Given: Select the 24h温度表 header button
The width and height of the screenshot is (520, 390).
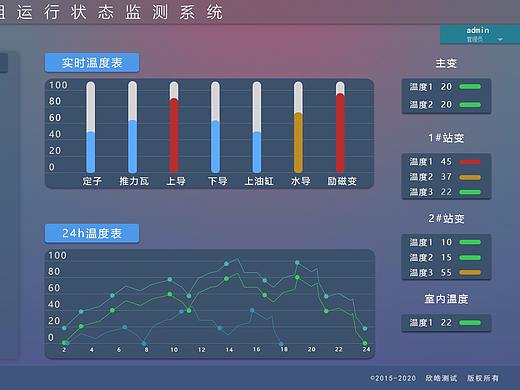Looking at the screenshot, I should coord(92,233).
